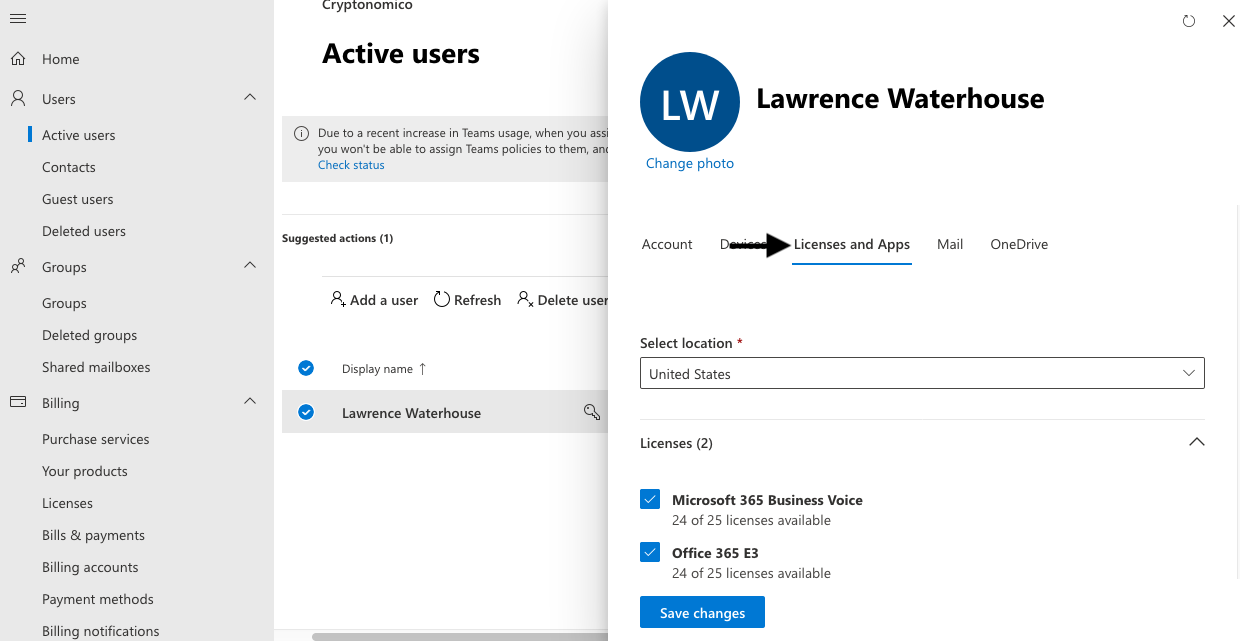Screen dimensions: 1240x641
Task: Click the Groups people icon in sidebar
Action: [18, 267]
